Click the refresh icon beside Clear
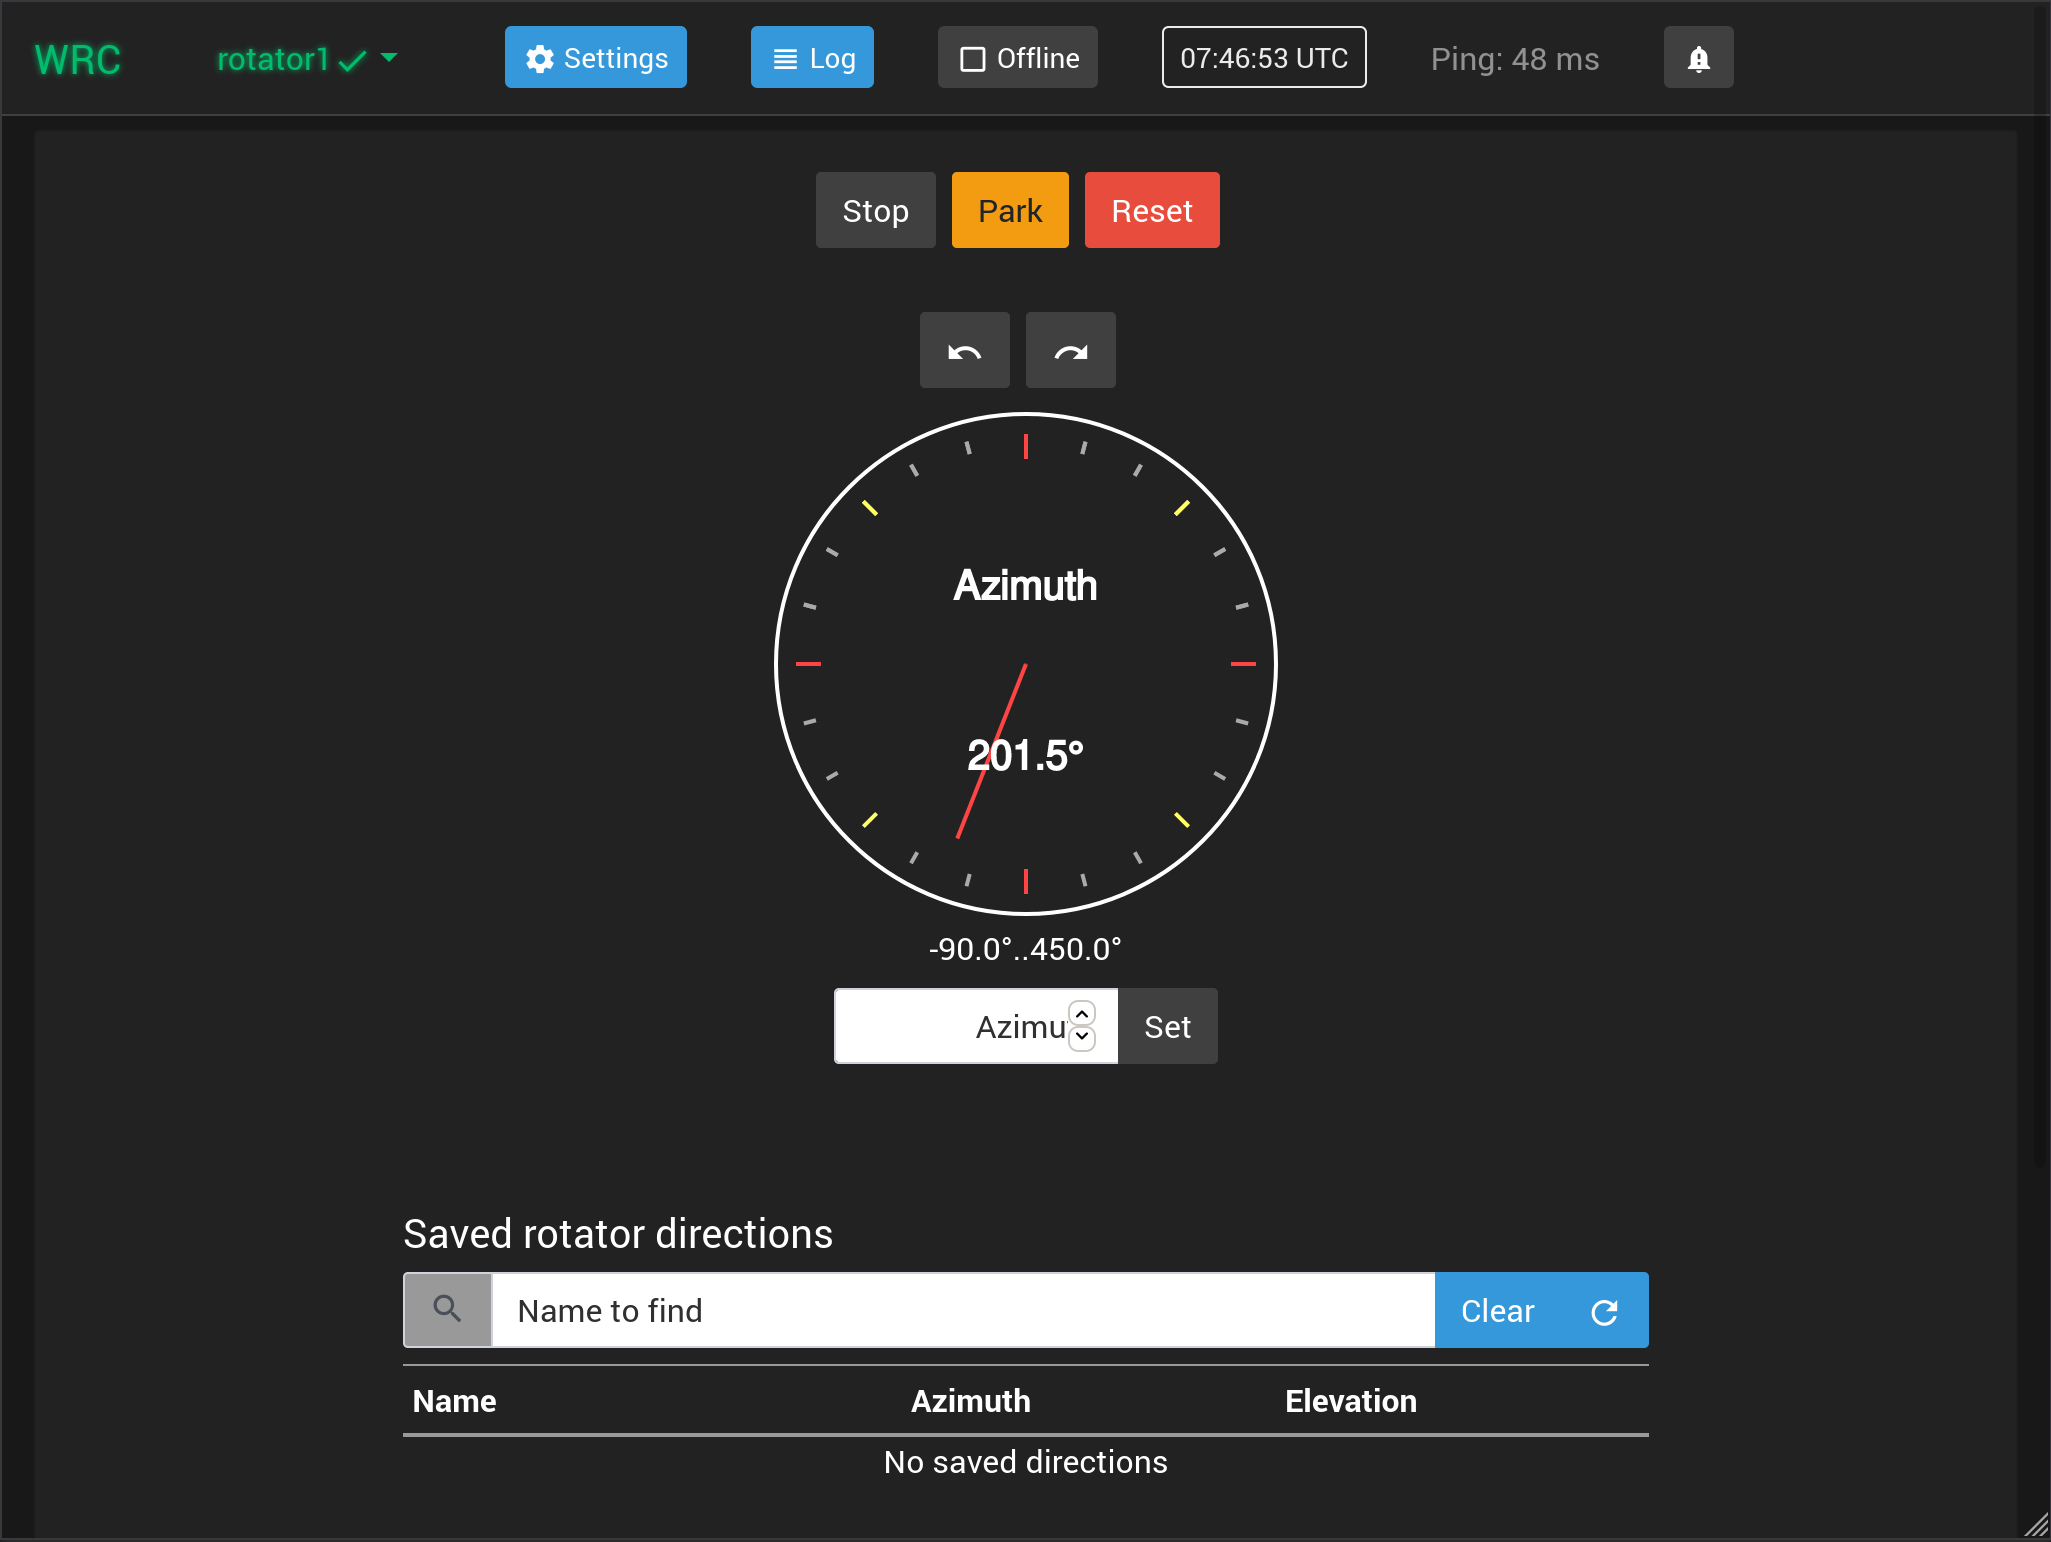This screenshot has width=2051, height=1542. pyautogui.click(x=1604, y=1311)
